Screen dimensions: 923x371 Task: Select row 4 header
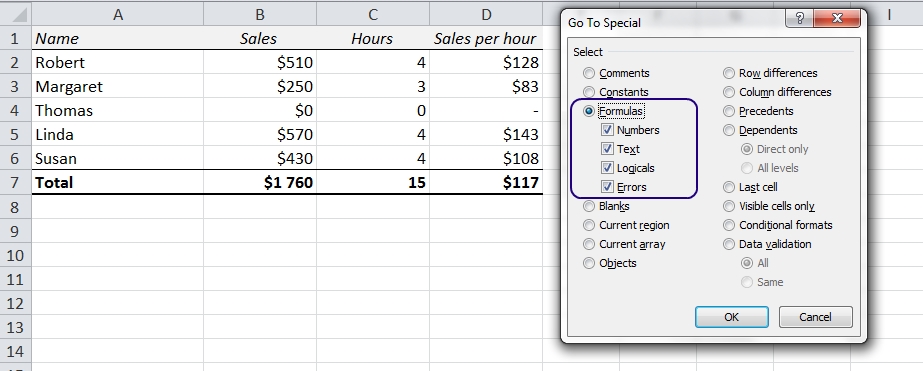click(16, 111)
